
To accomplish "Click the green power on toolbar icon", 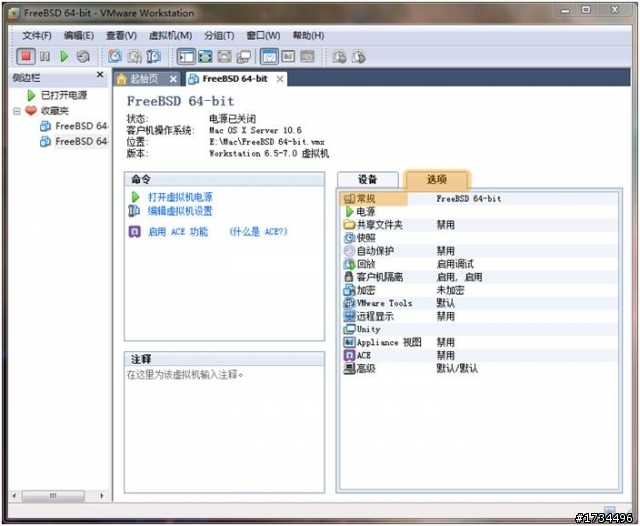I will tap(64, 56).
